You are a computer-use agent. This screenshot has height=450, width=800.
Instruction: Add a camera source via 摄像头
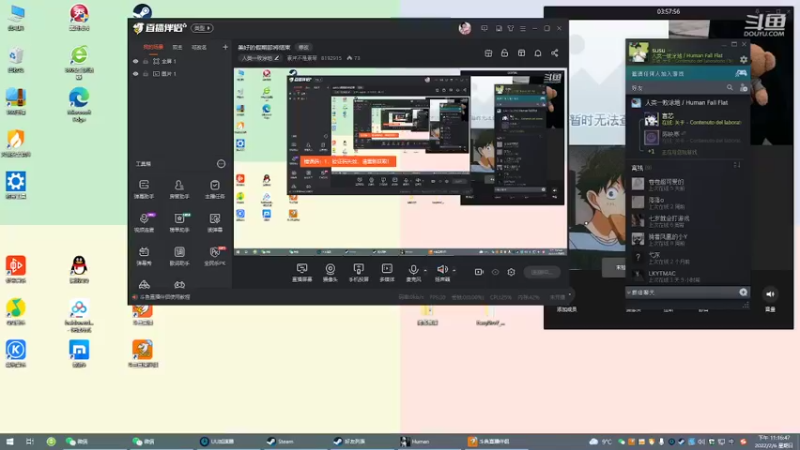(x=331, y=272)
